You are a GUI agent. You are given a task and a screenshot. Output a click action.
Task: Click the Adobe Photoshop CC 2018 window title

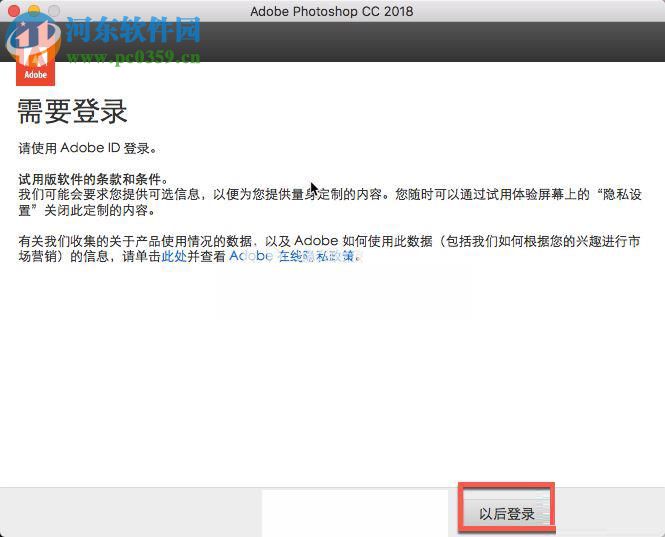coord(332,11)
